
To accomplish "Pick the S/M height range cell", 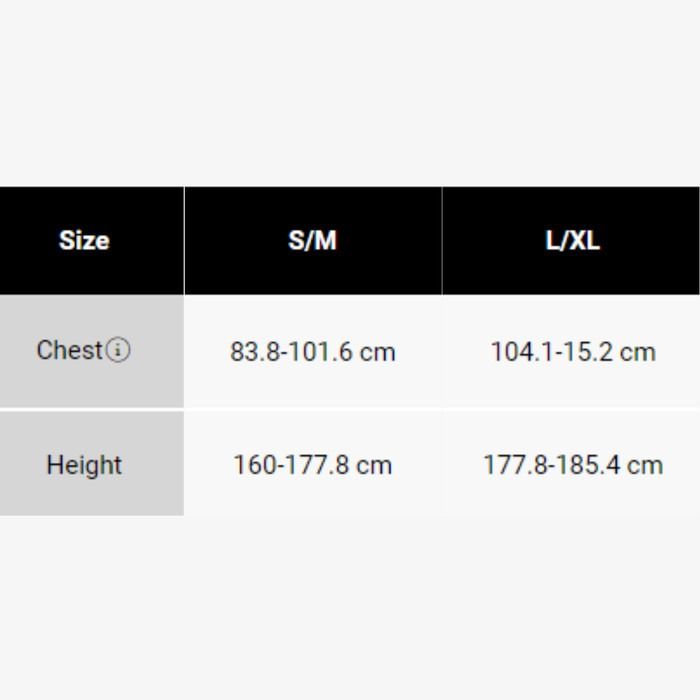I will click(313, 465).
